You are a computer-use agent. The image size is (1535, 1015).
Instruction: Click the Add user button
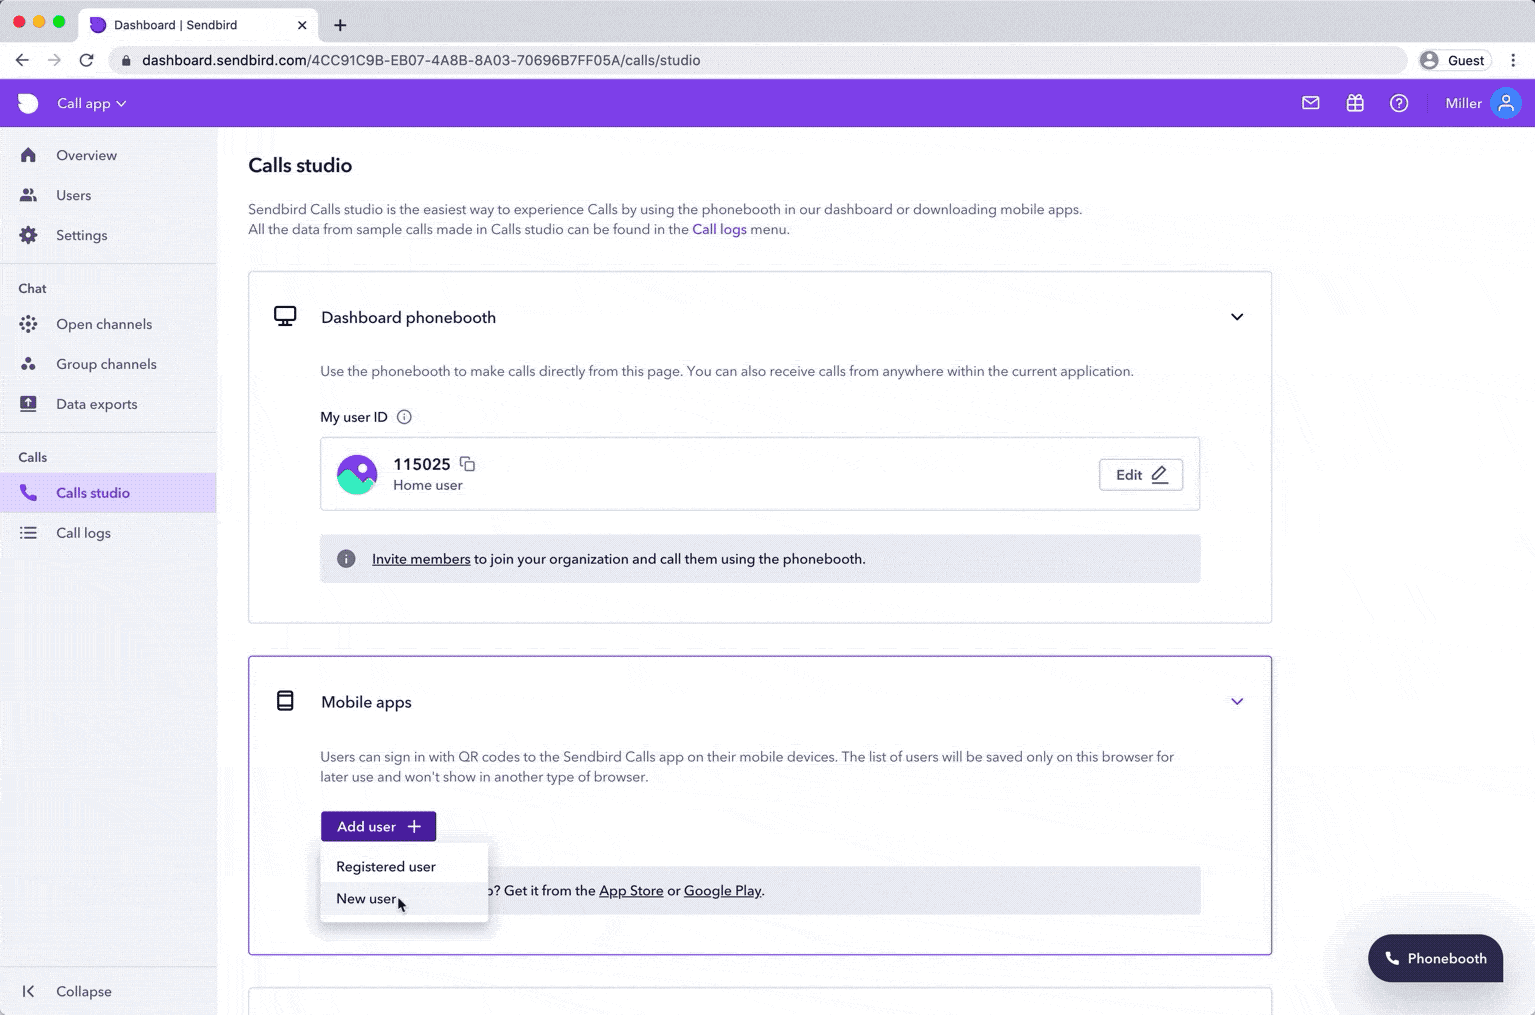point(378,826)
